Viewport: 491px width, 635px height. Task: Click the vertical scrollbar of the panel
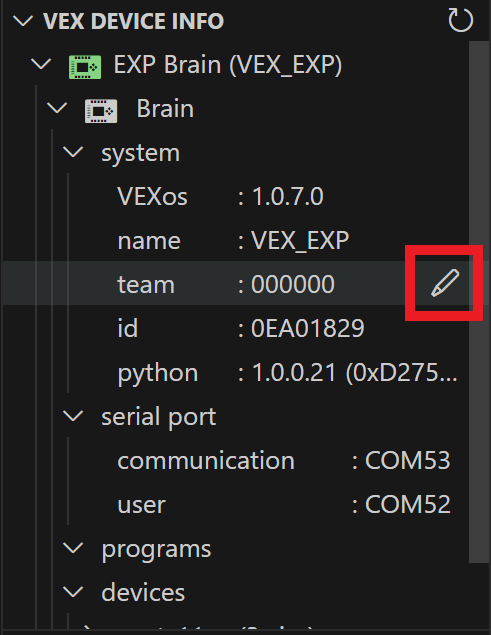click(x=479, y=301)
